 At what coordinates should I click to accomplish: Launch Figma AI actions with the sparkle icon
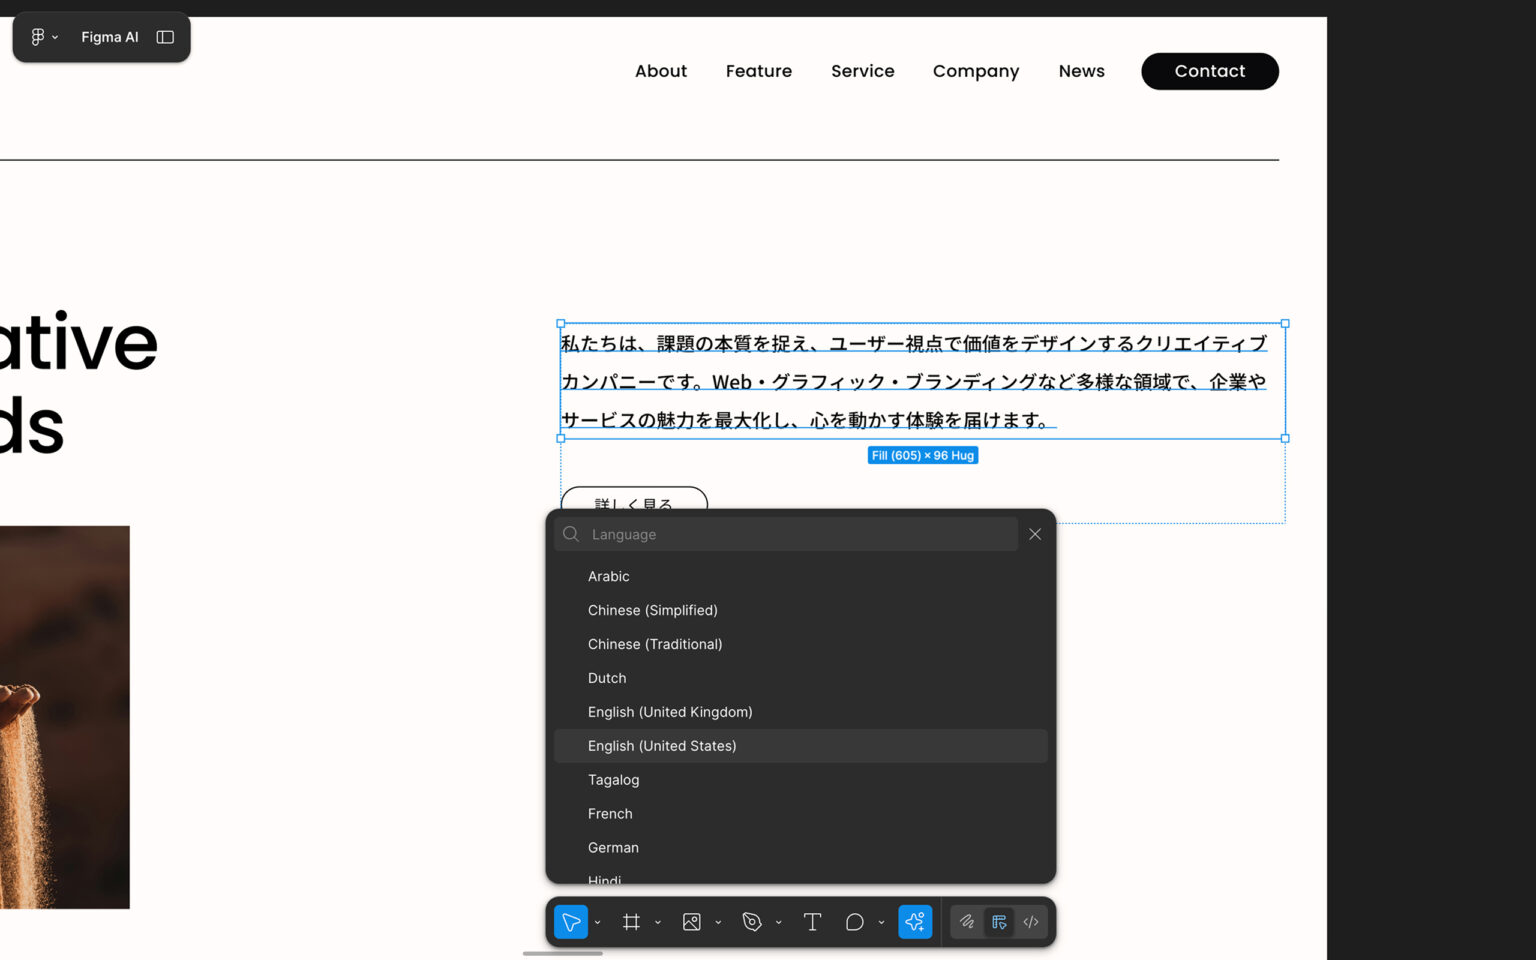(x=915, y=922)
